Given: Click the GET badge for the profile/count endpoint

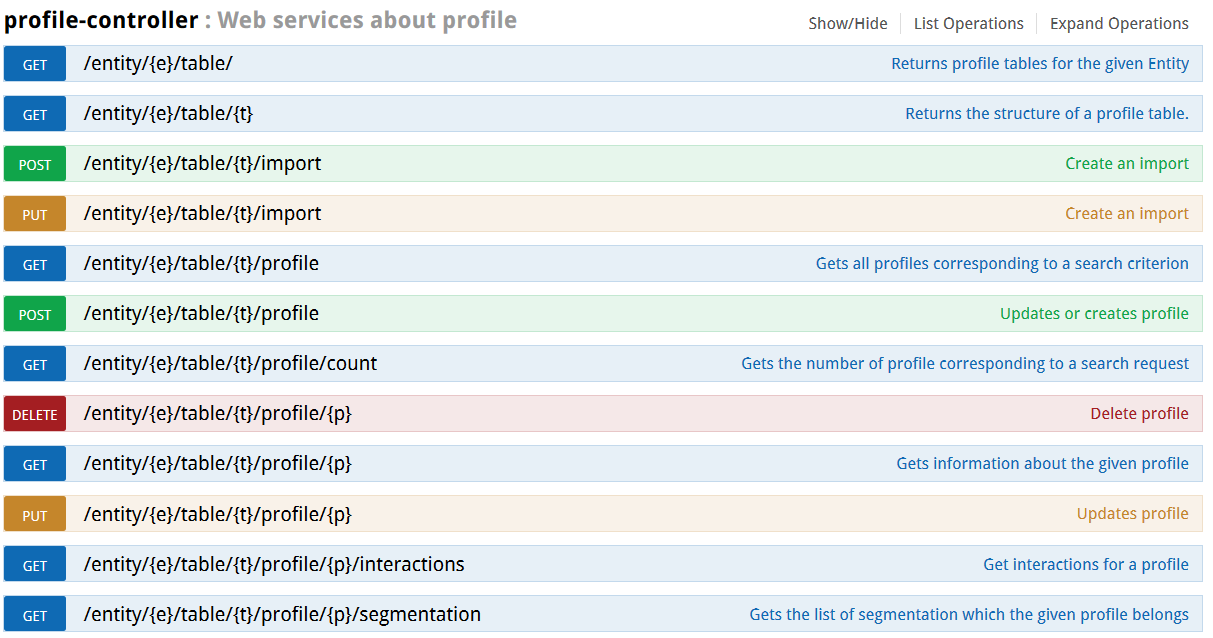Looking at the screenshot, I should tap(35, 364).
